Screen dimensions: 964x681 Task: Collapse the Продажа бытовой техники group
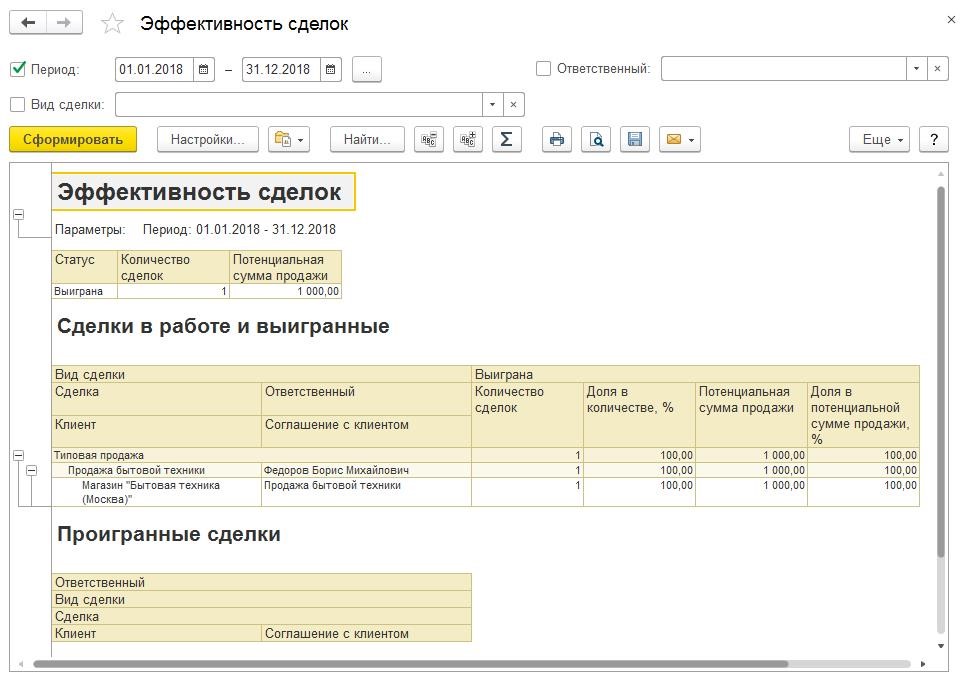pyautogui.click(x=31, y=471)
